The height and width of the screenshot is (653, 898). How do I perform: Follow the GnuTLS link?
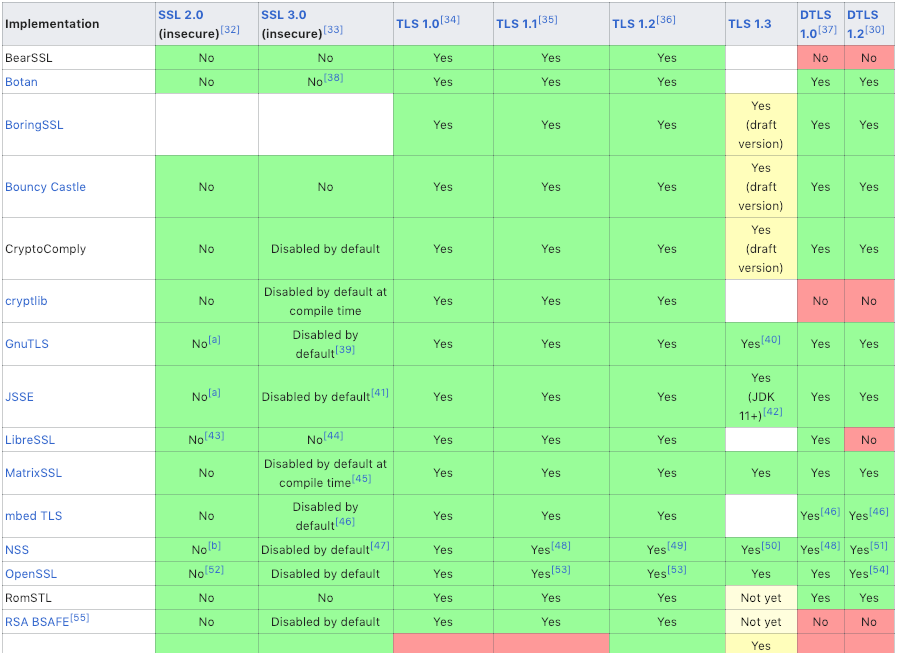point(27,344)
